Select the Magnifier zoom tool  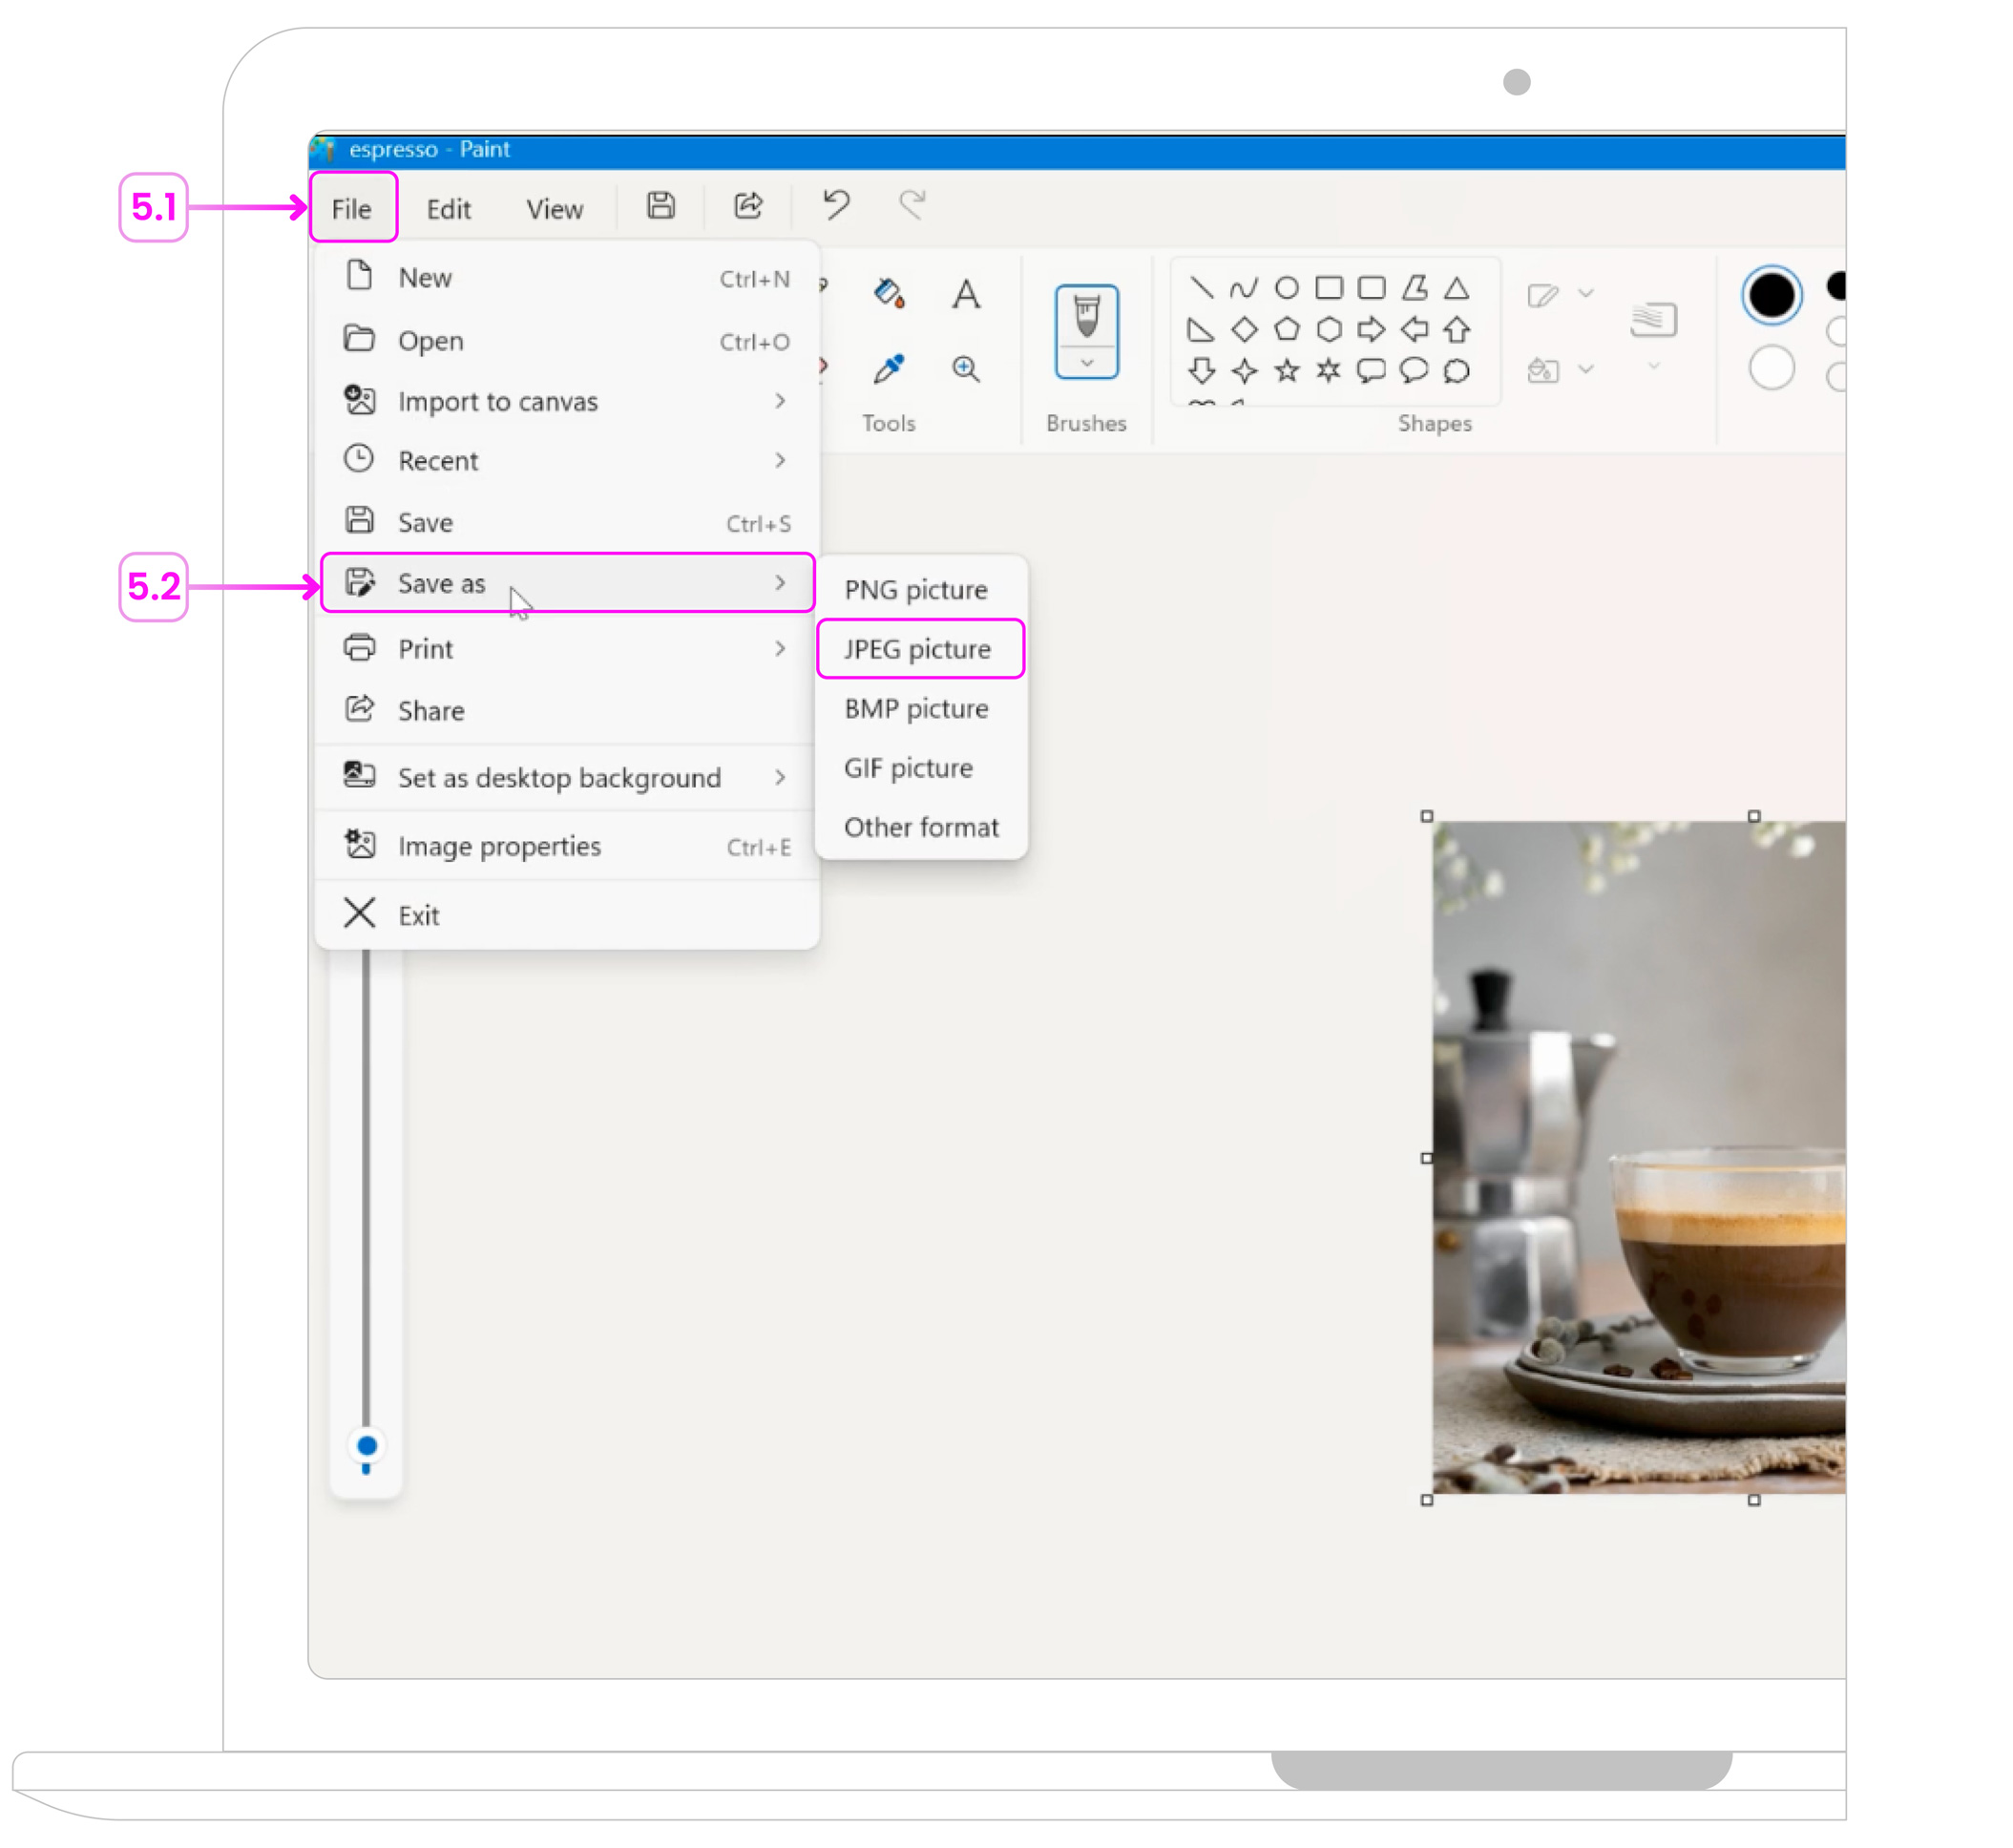[965, 369]
